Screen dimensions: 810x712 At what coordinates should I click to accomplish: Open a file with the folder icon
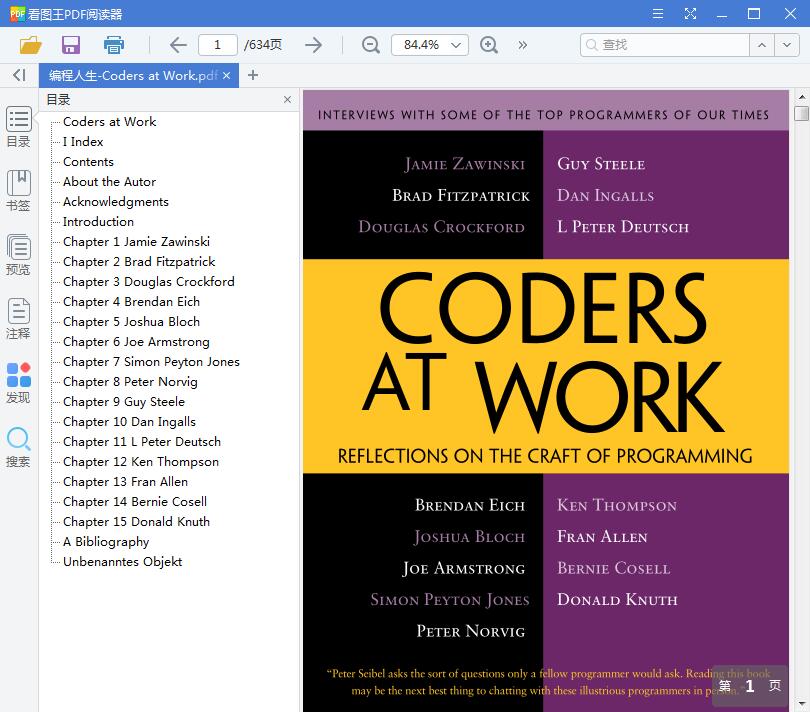tap(30, 45)
